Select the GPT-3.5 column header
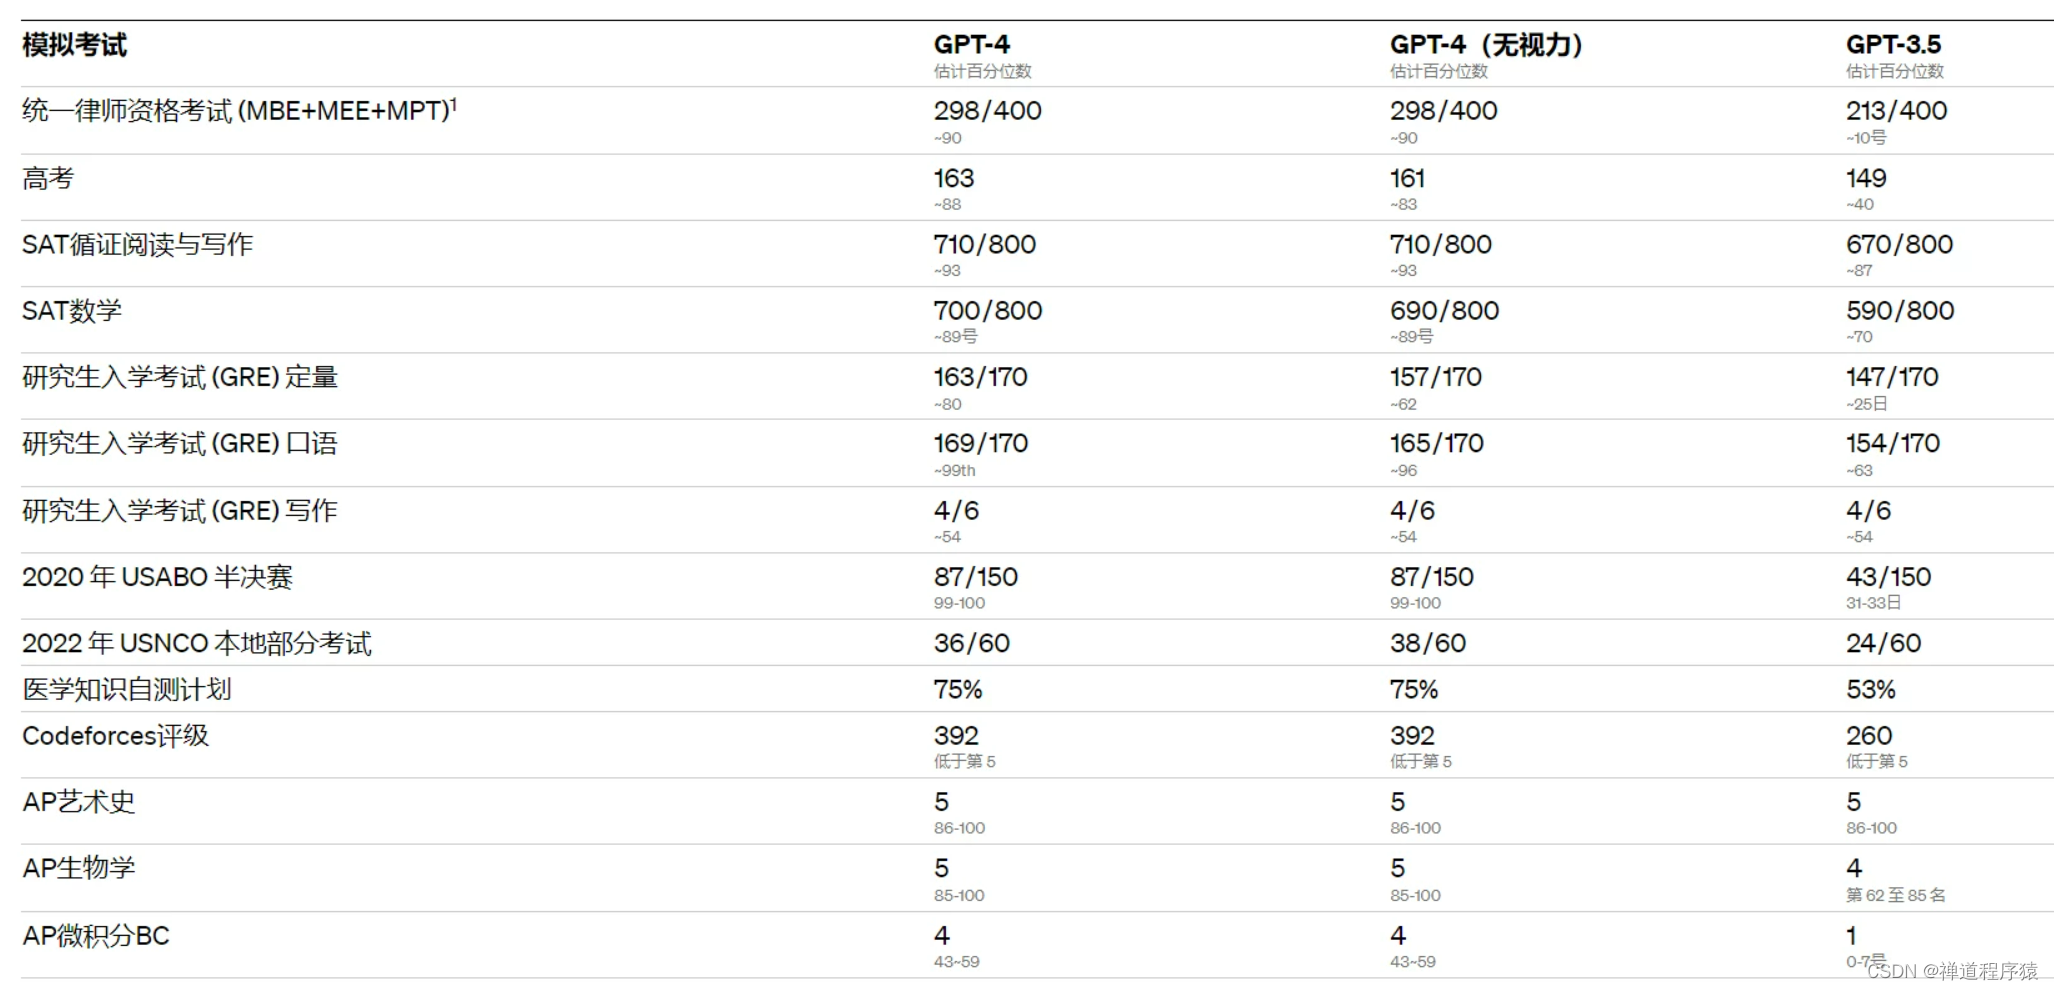 click(x=1893, y=45)
